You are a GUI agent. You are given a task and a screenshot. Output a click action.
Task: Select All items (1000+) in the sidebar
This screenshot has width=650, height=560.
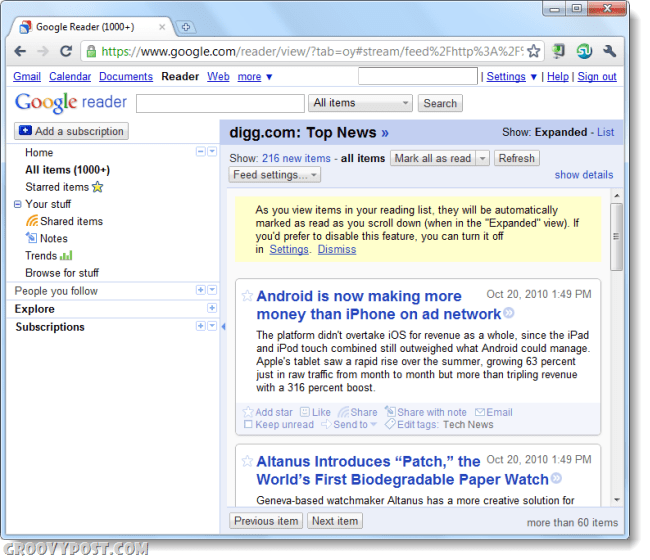68,170
